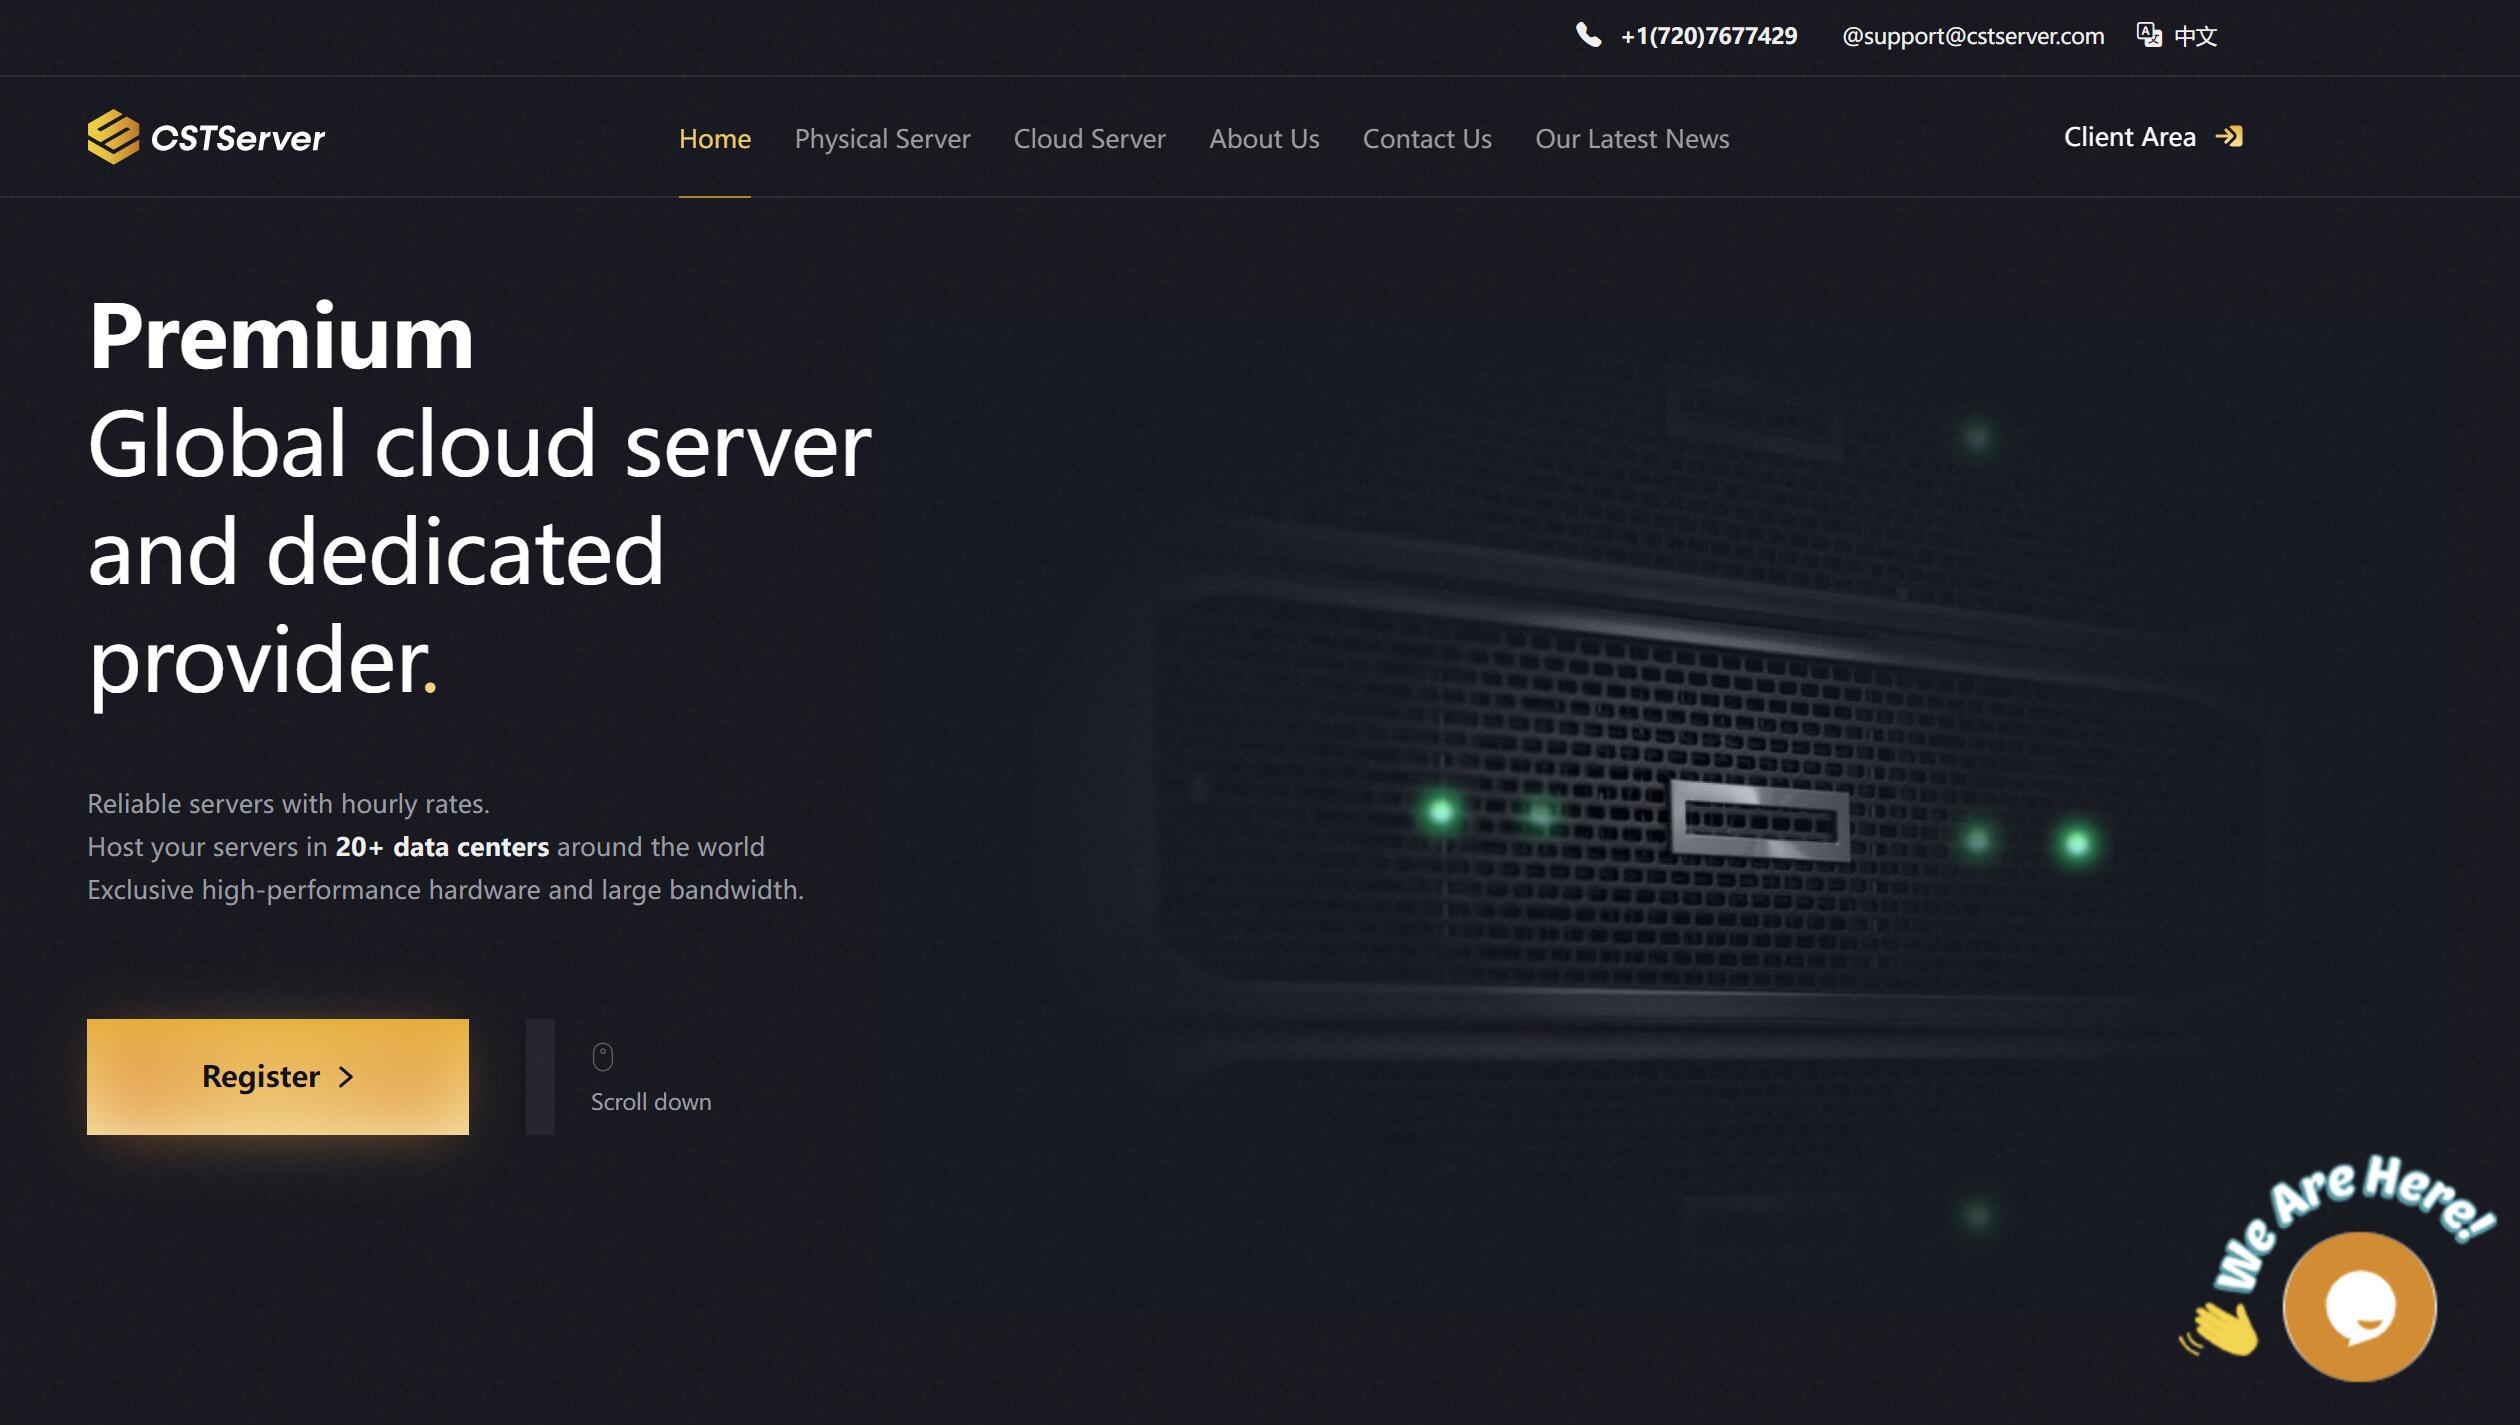Click the support email address field
This screenshot has height=1425, width=2520.
coord(1973,35)
